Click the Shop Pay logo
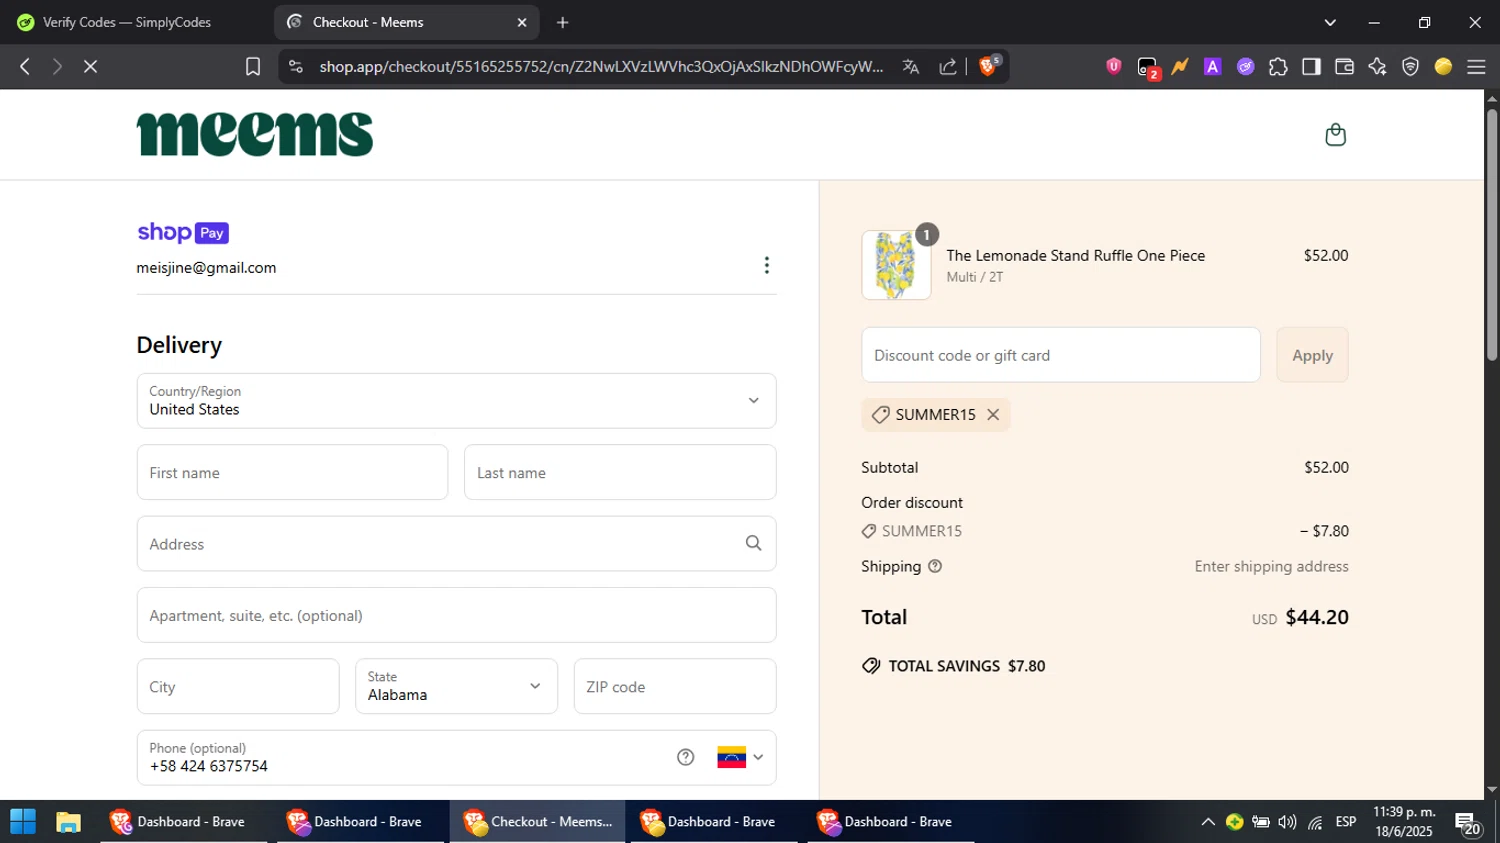The width and height of the screenshot is (1500, 843). point(183,232)
